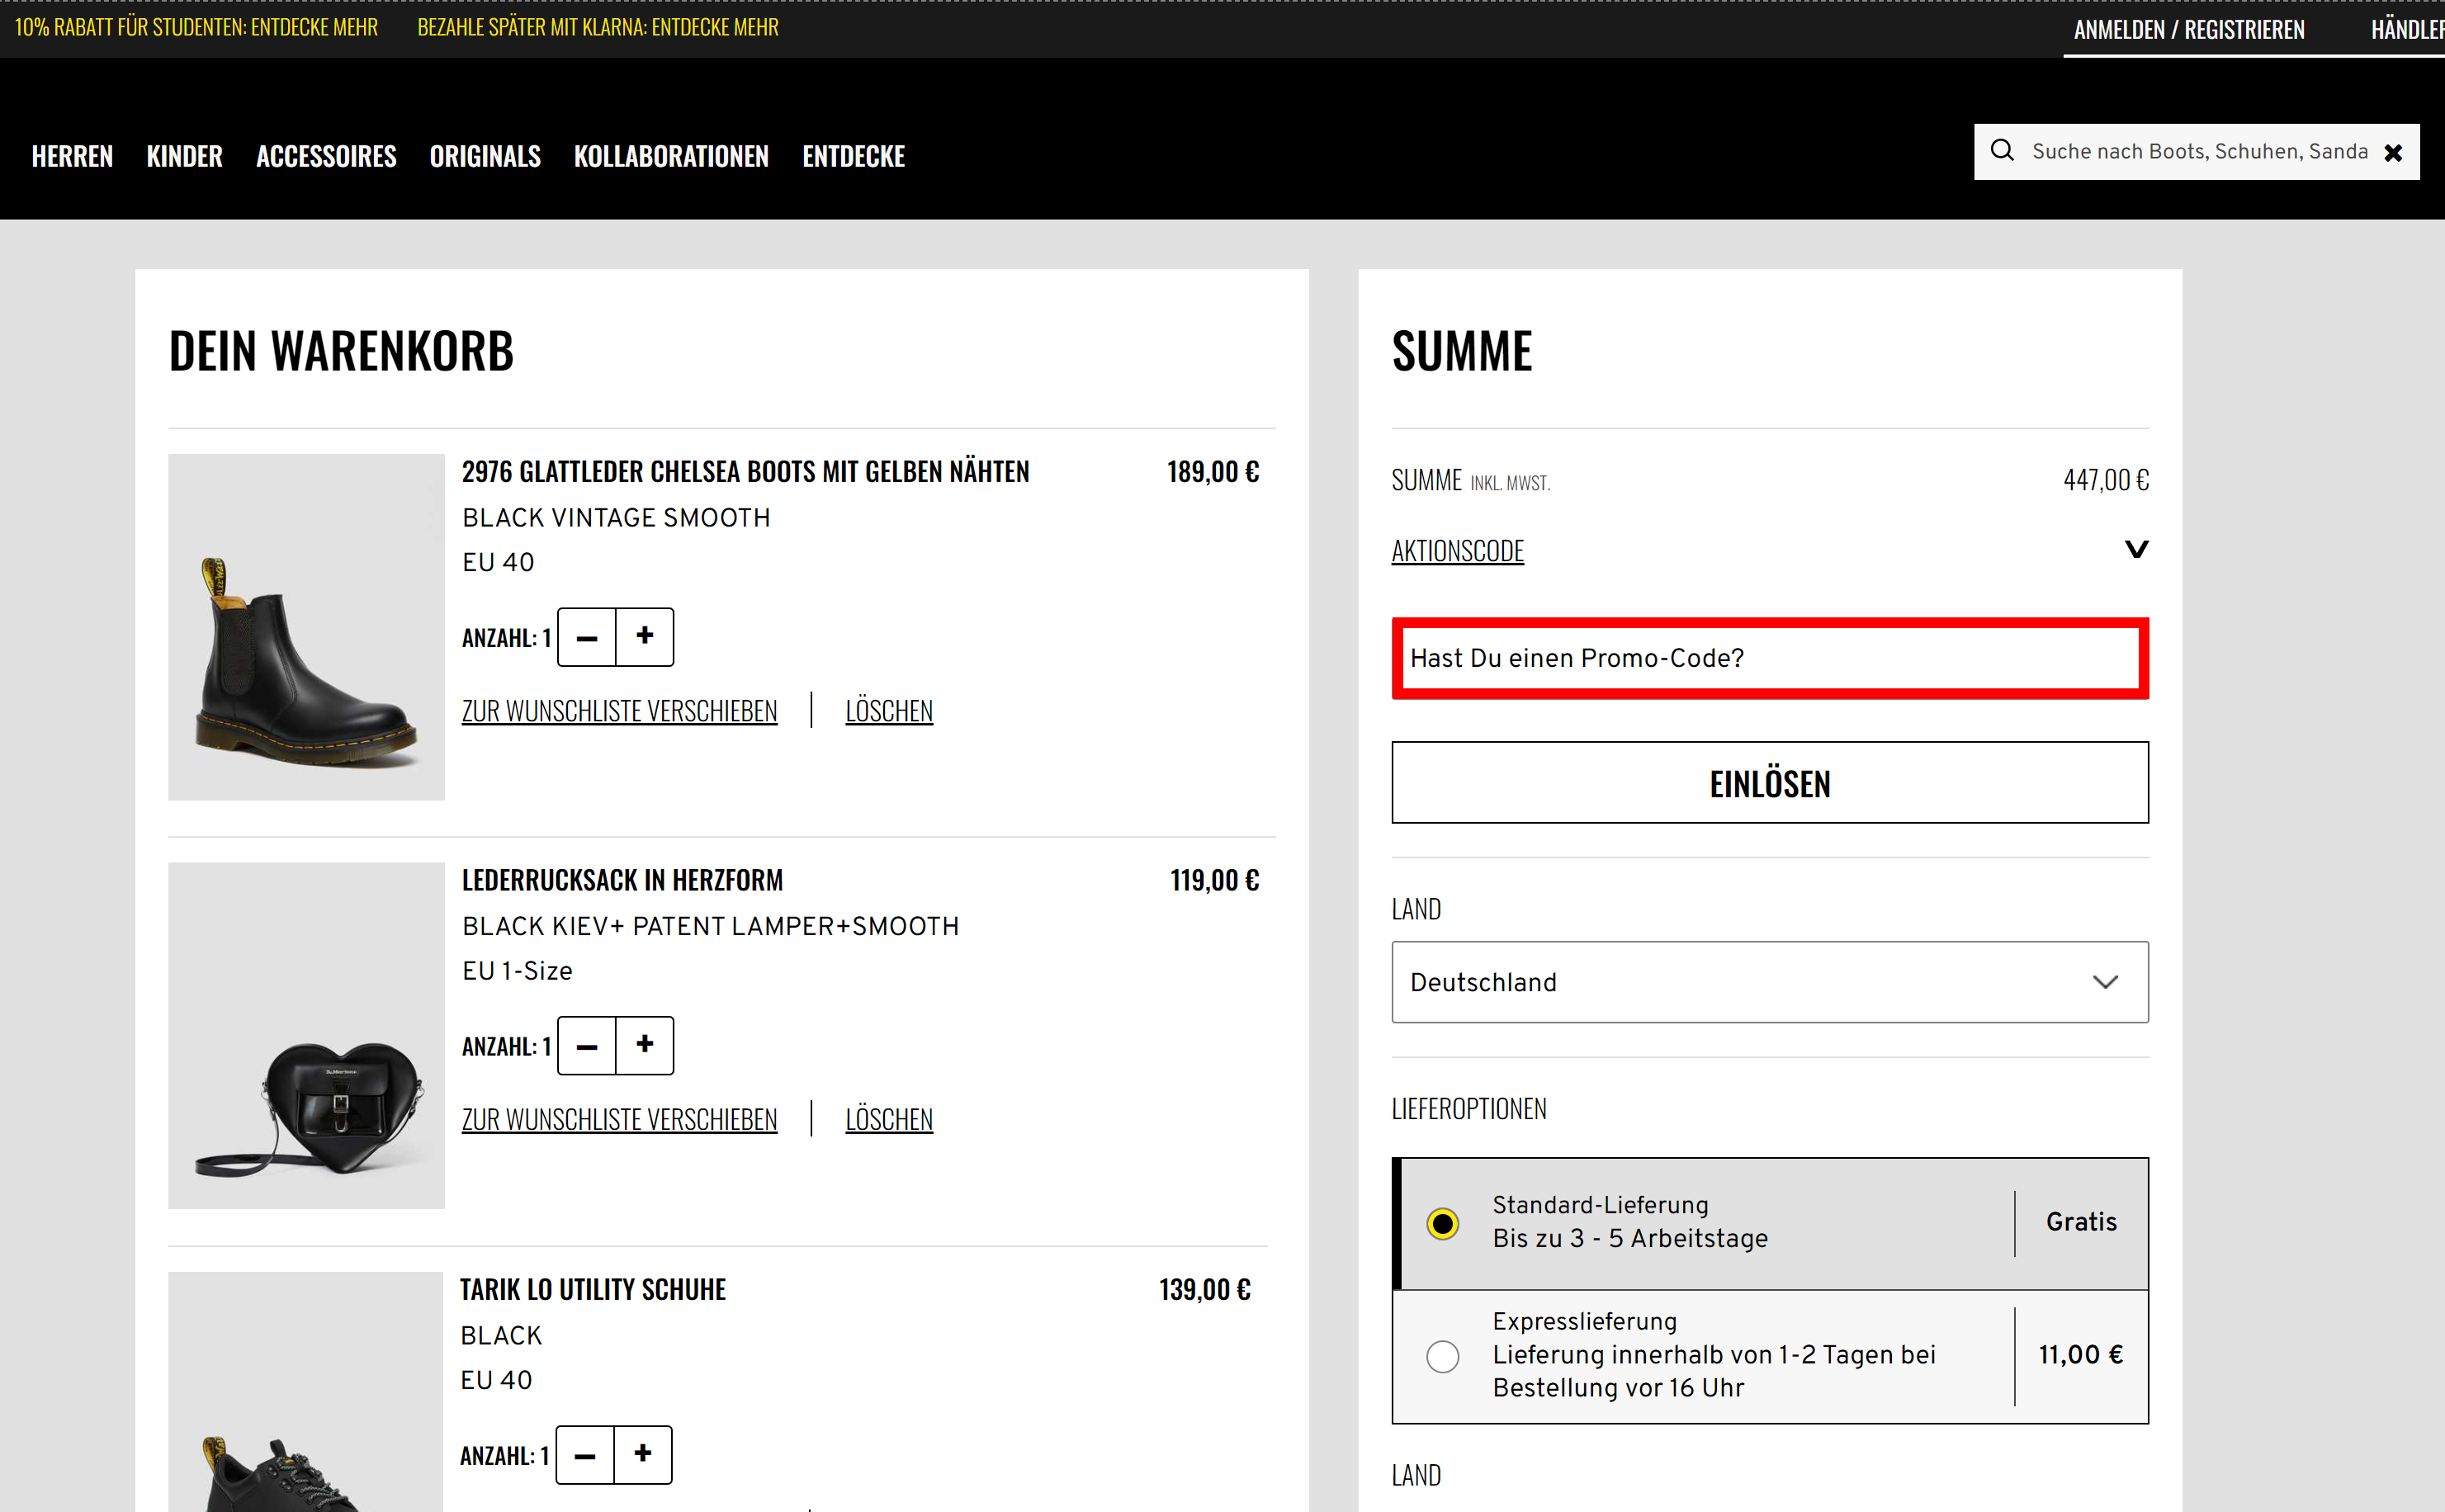
Task: Open the HERREN menu
Action: click(72, 156)
